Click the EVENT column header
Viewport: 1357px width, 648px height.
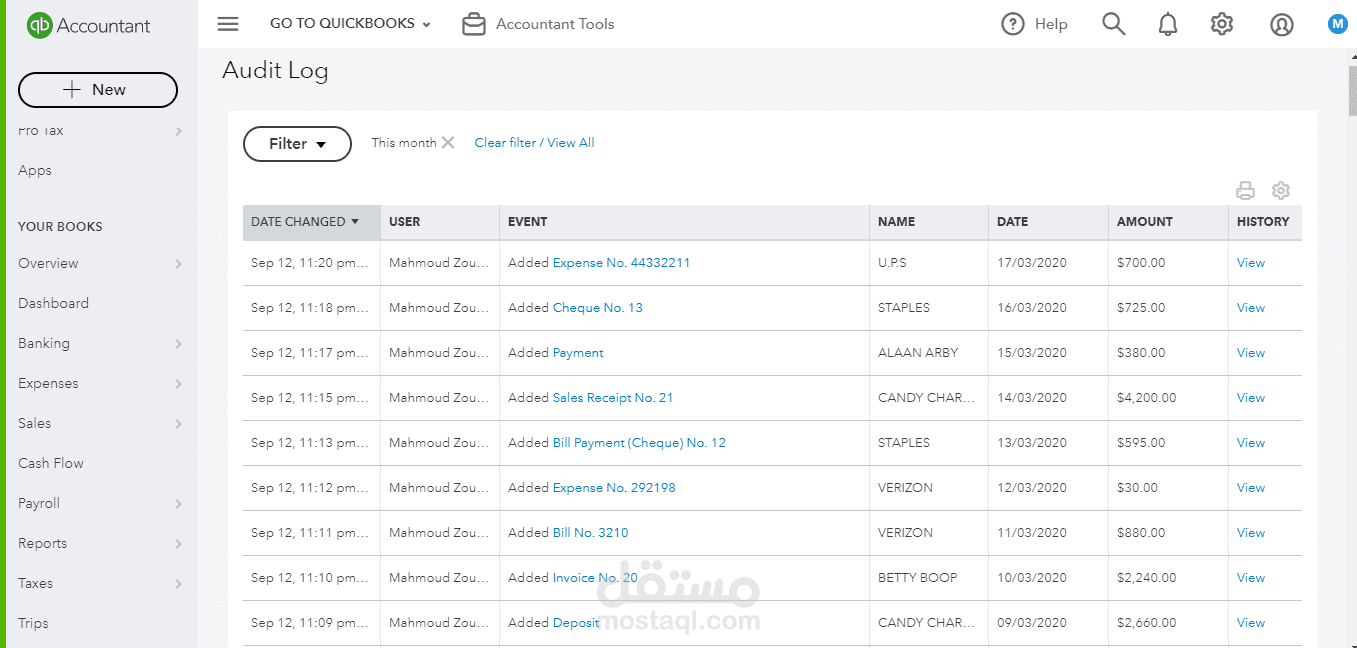[684, 222]
